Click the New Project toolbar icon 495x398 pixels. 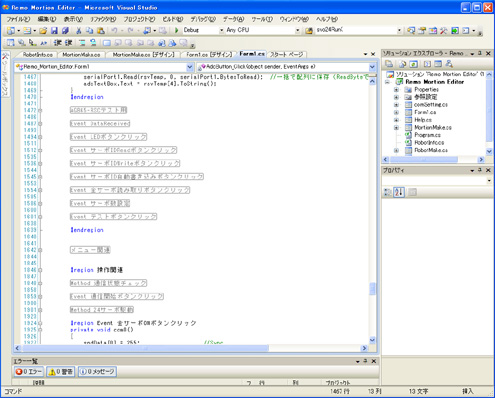11,31
